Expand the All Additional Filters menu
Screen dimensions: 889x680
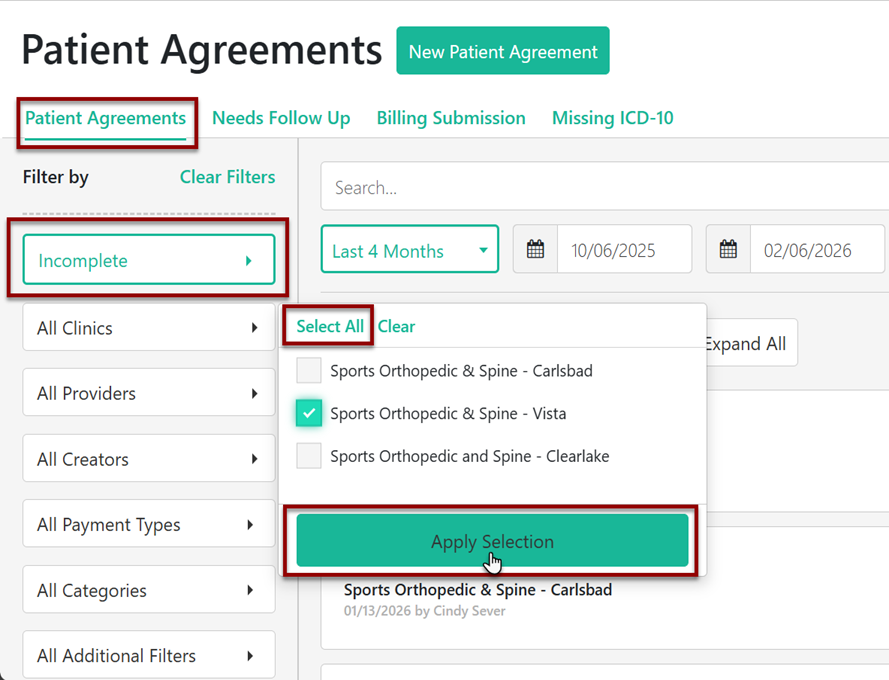[148, 656]
